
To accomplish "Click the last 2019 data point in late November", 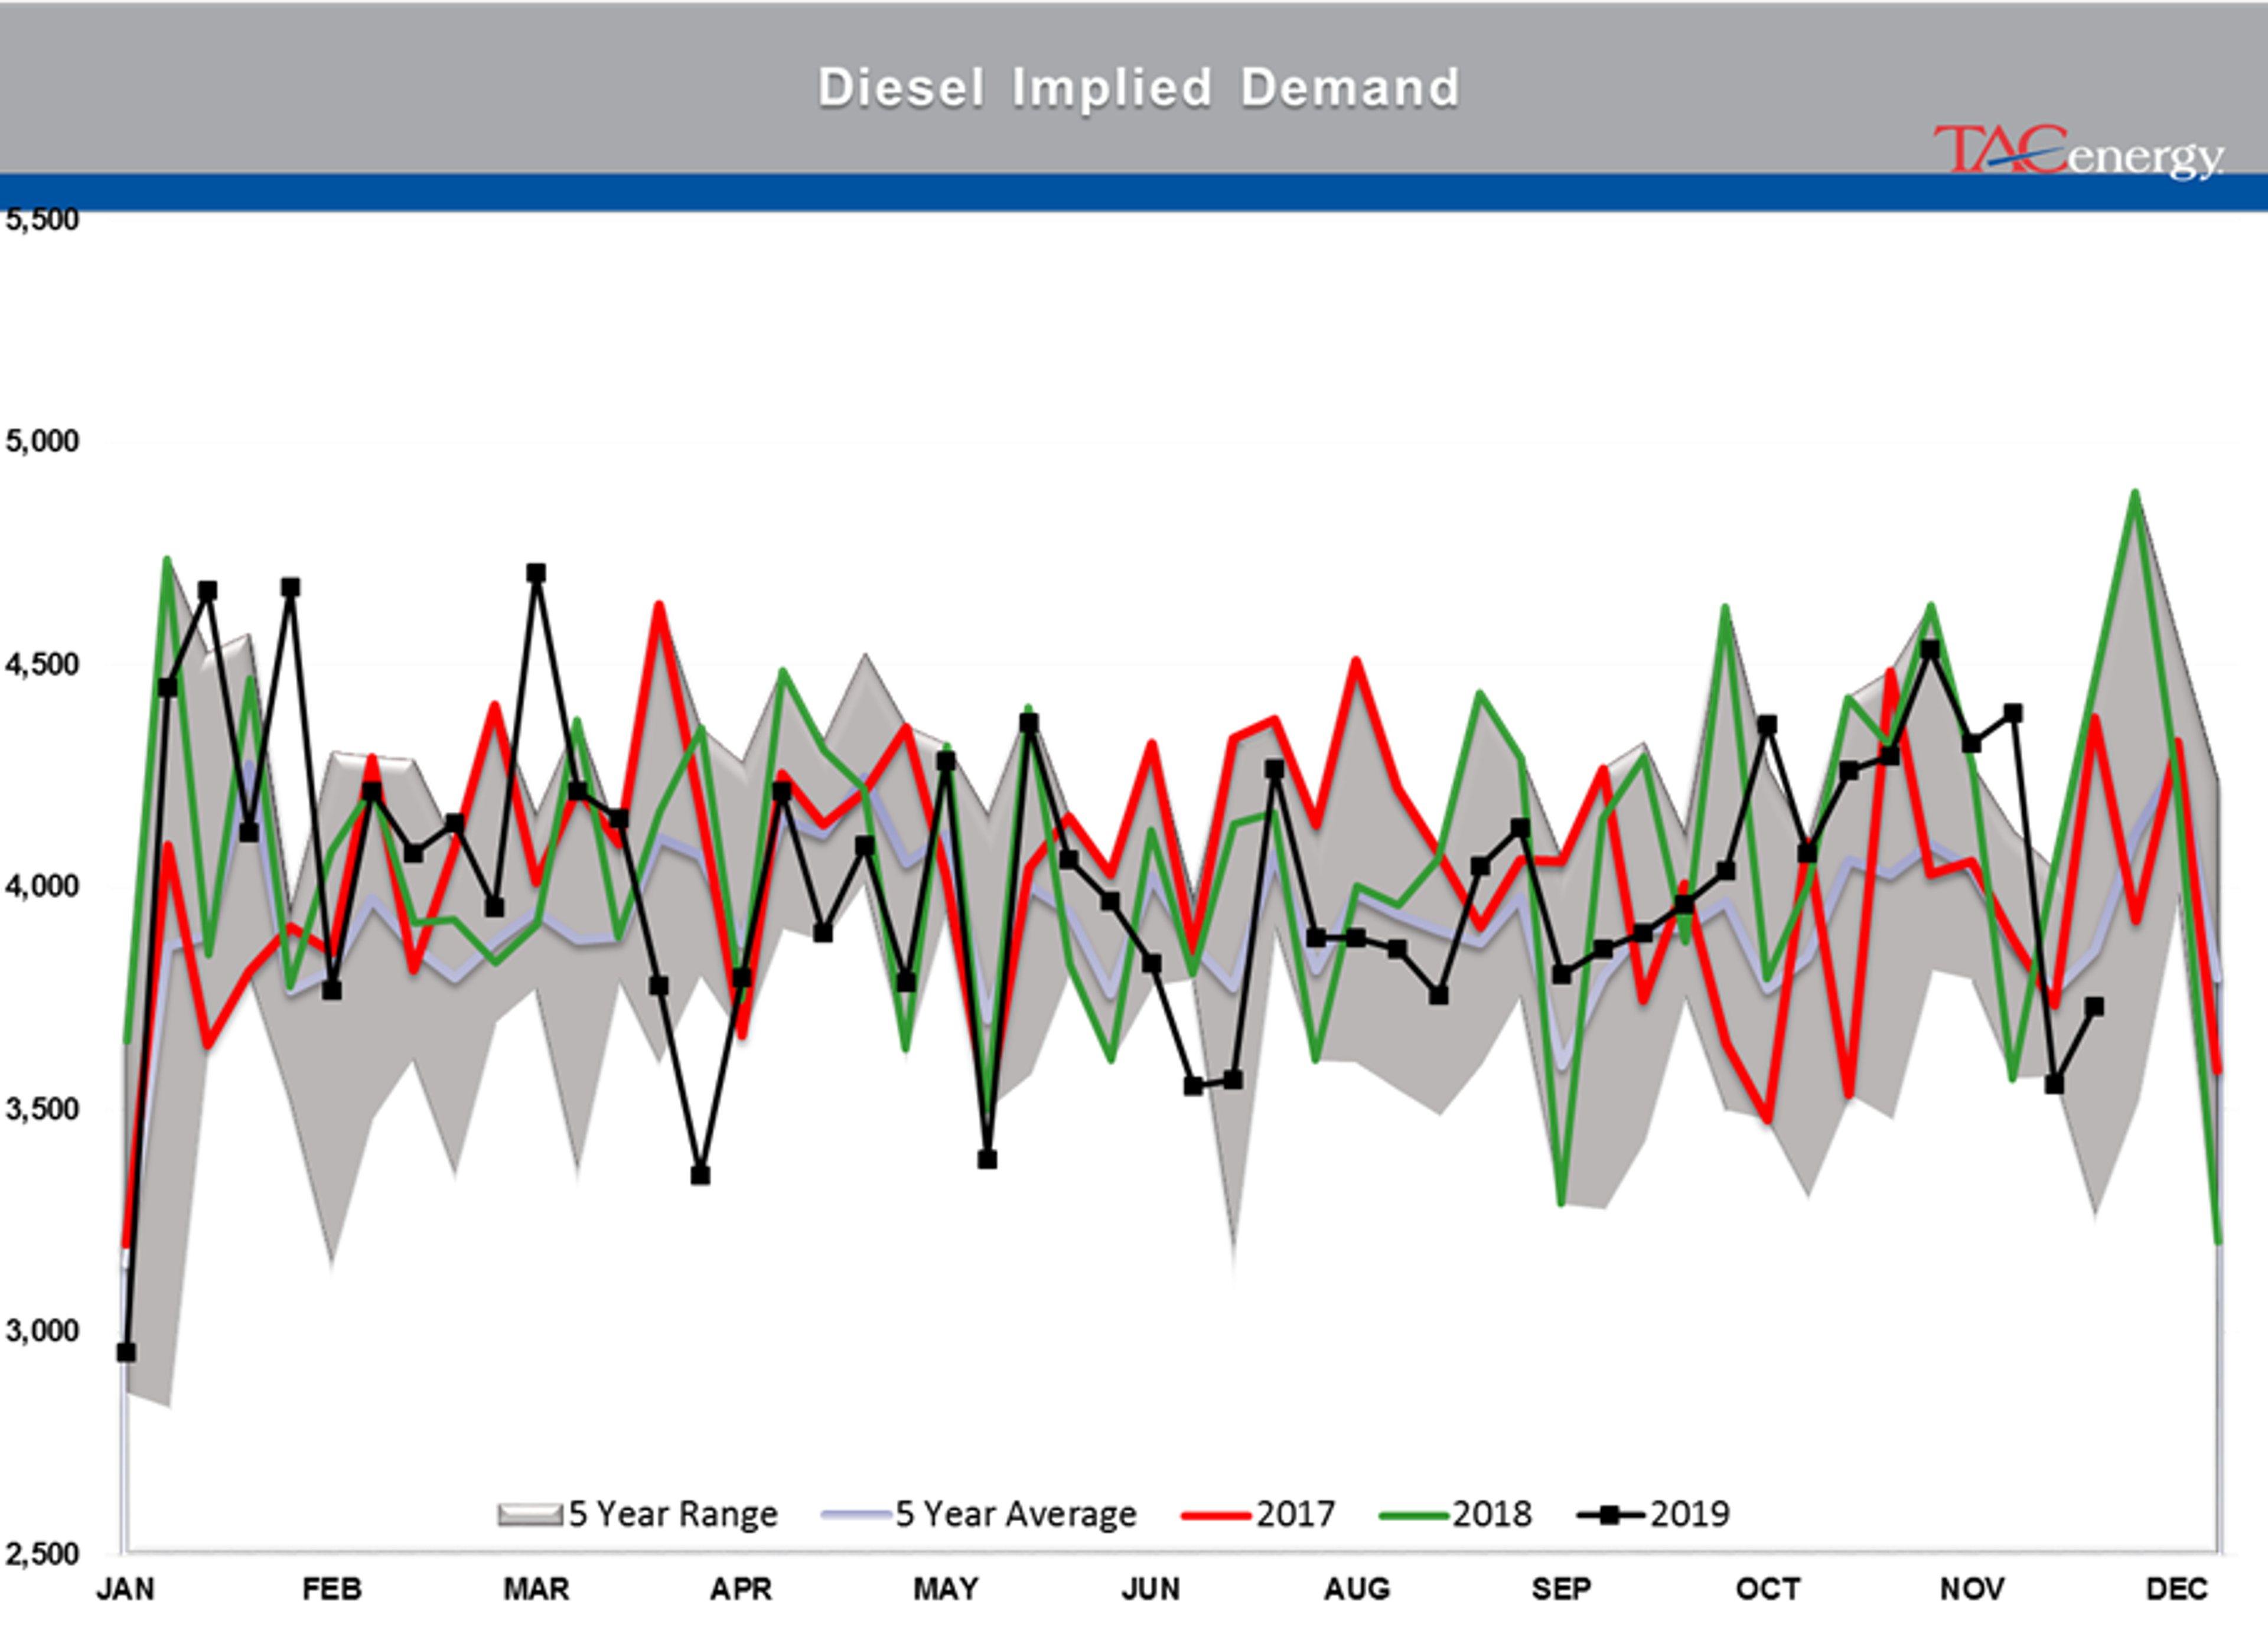I will [2094, 1007].
